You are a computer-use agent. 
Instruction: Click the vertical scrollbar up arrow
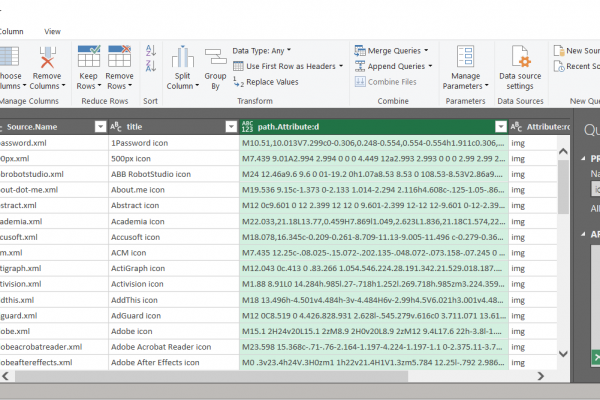click(x=563, y=151)
